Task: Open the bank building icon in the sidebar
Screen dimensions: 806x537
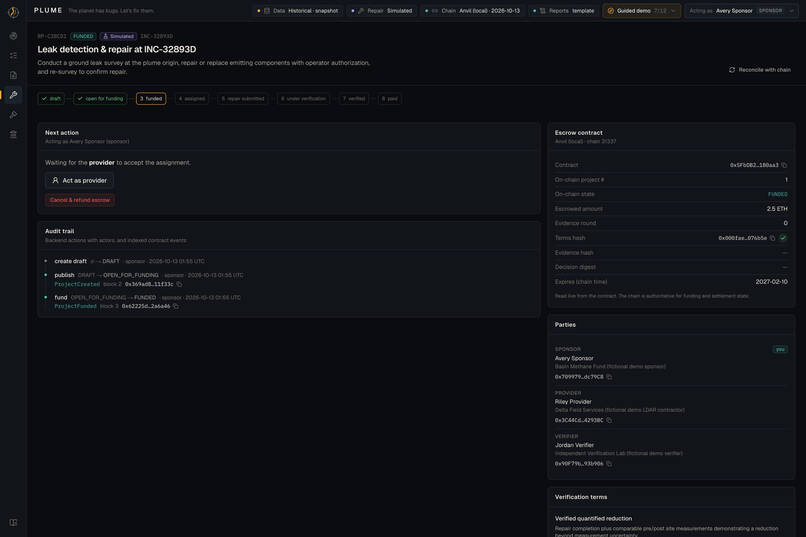Action: pos(13,134)
